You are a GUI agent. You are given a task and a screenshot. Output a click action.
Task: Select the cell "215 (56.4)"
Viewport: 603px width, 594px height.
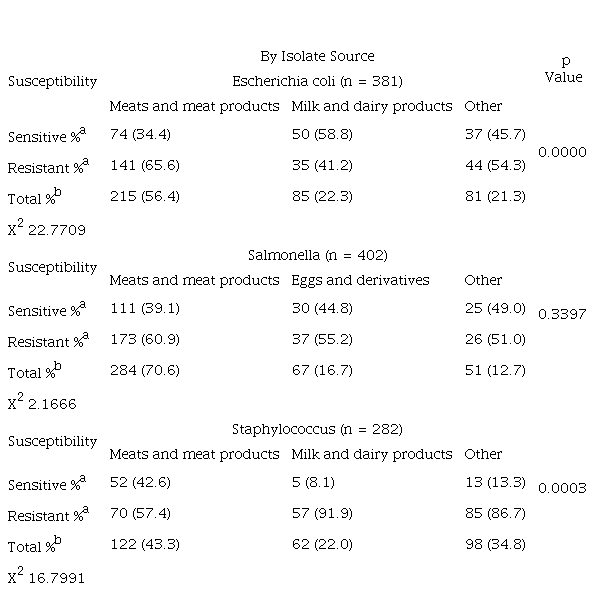[x=144, y=196]
